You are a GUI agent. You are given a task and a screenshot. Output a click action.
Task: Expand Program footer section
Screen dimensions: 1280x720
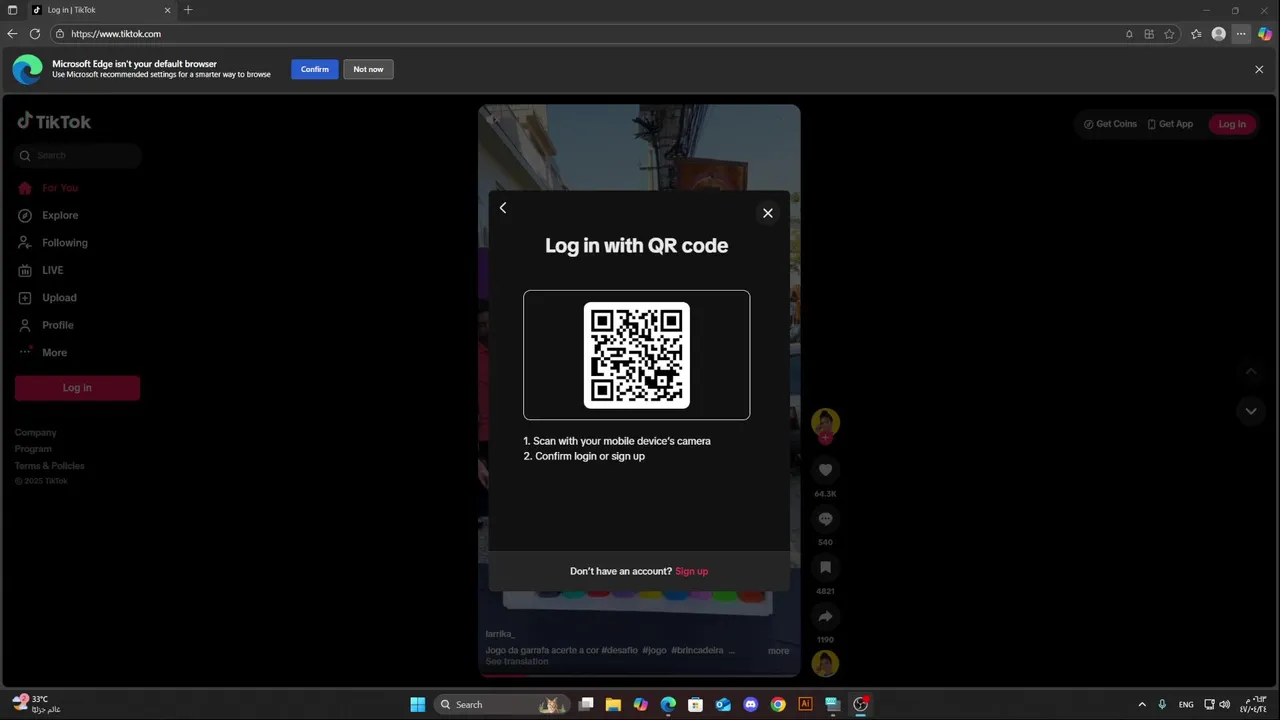tap(33, 449)
